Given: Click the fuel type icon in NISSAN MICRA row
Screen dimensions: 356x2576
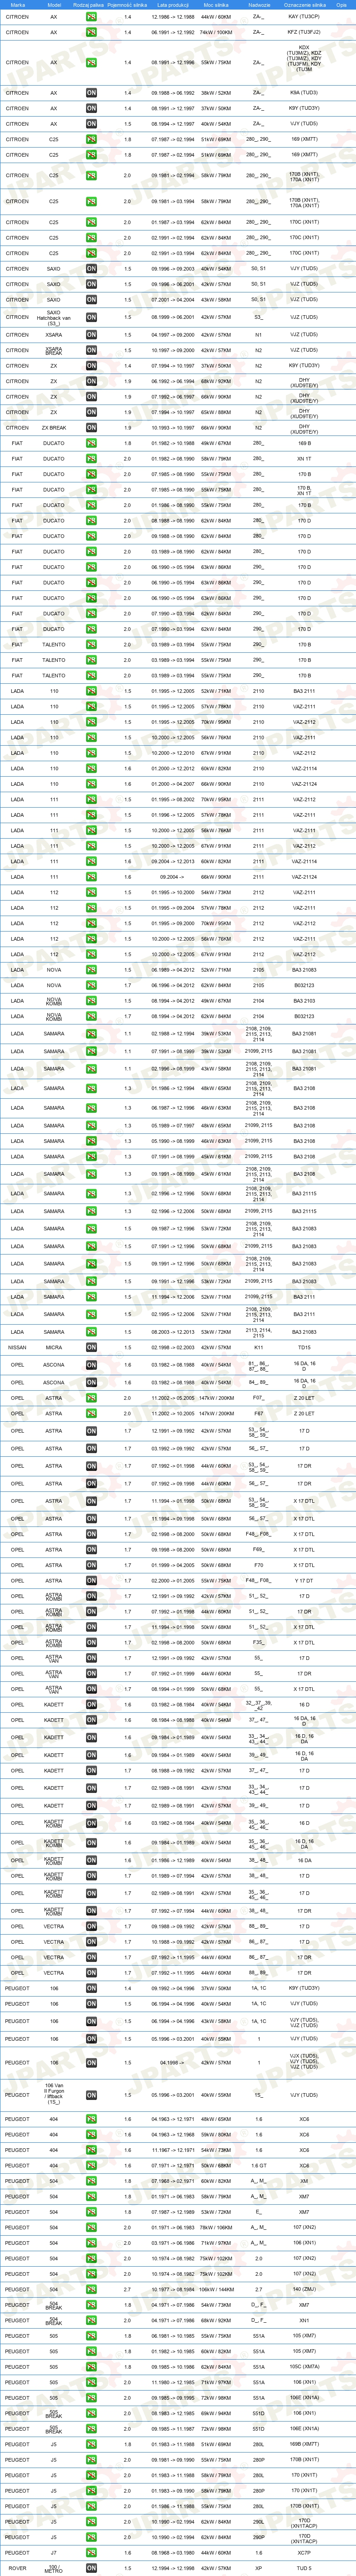Looking at the screenshot, I should pos(91,1347).
